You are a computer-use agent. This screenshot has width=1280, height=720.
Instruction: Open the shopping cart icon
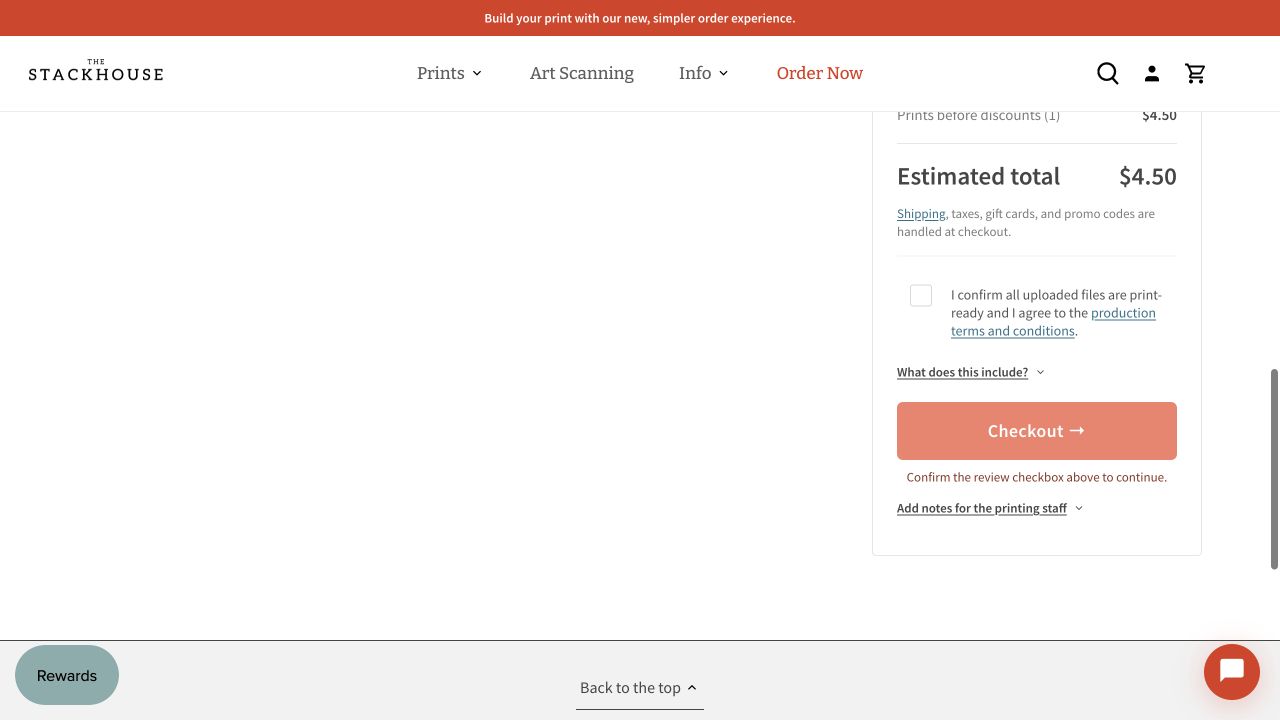click(1195, 73)
